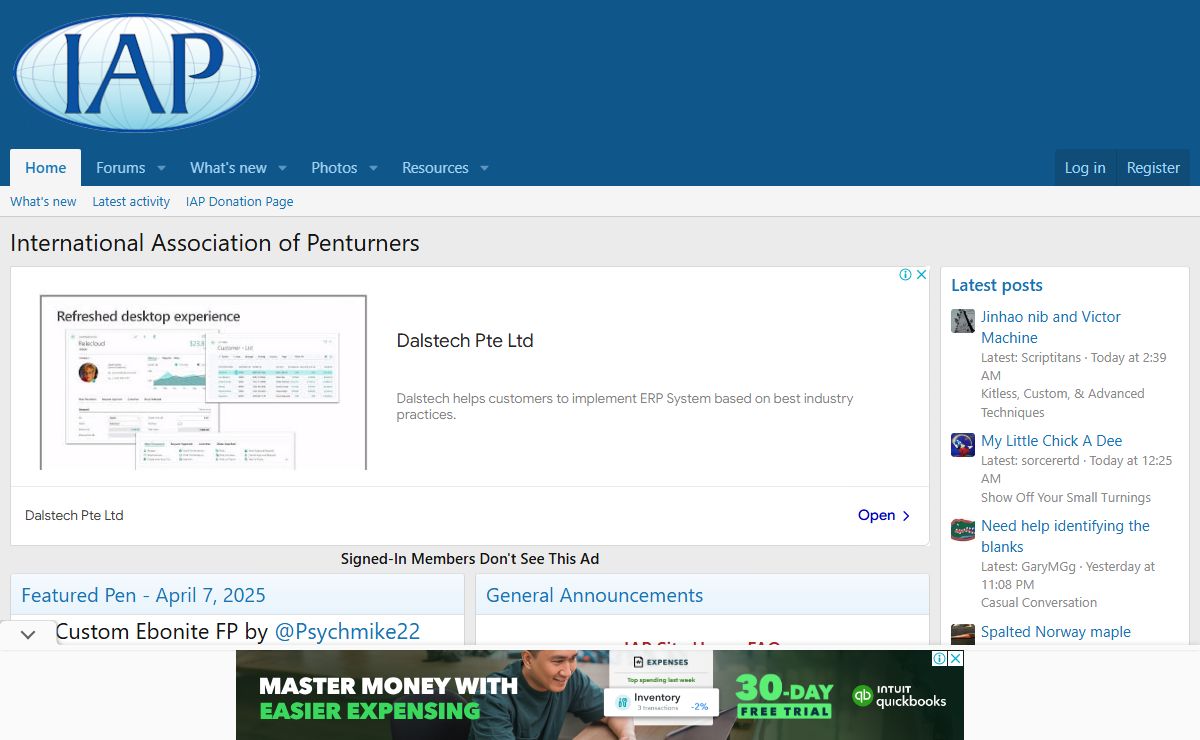Open the ad info icon on Dalstech ad
Image resolution: width=1200 pixels, height=740 pixels.
(905, 275)
